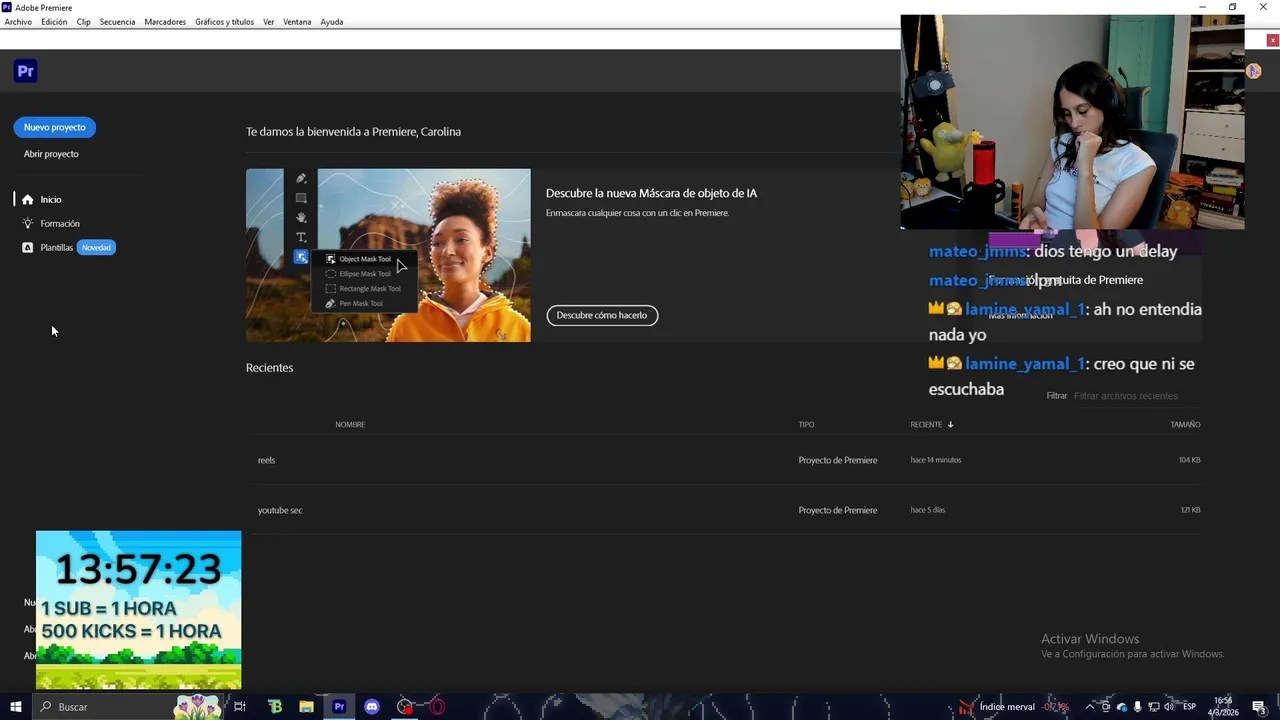Click the OneDrive cloud tray icon

pyautogui.click(x=1121, y=707)
